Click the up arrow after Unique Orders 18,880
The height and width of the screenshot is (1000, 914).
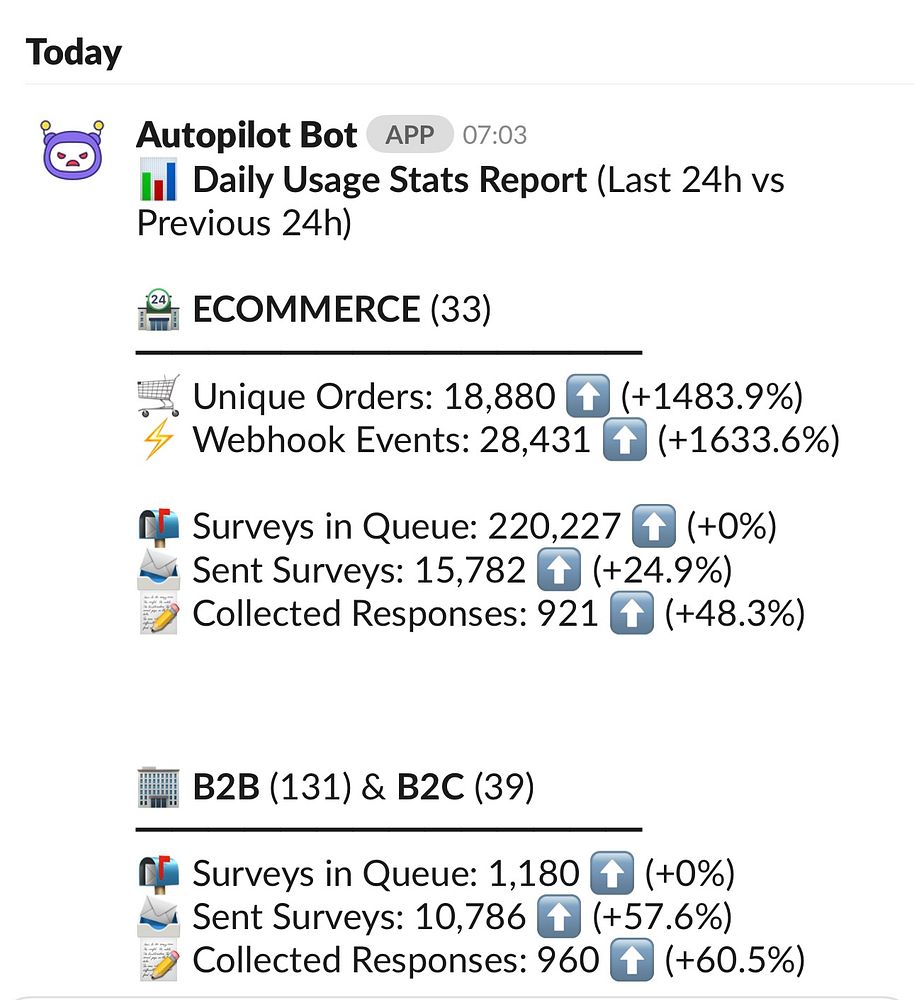[587, 396]
